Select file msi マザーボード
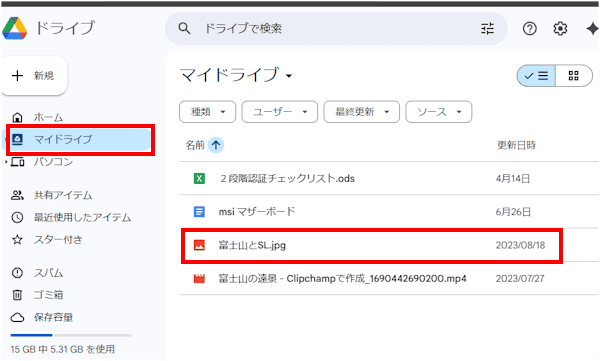This screenshot has height=361, width=600. (x=389, y=212)
